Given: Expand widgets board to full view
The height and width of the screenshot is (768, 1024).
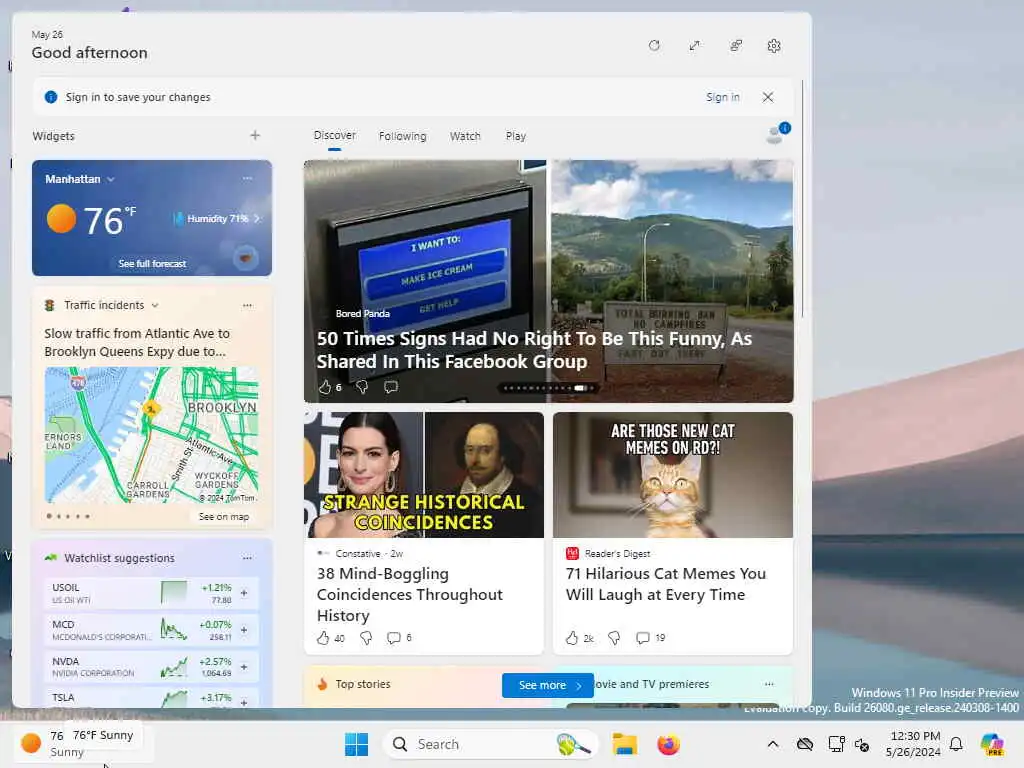Looking at the screenshot, I should pyautogui.click(x=694, y=46).
